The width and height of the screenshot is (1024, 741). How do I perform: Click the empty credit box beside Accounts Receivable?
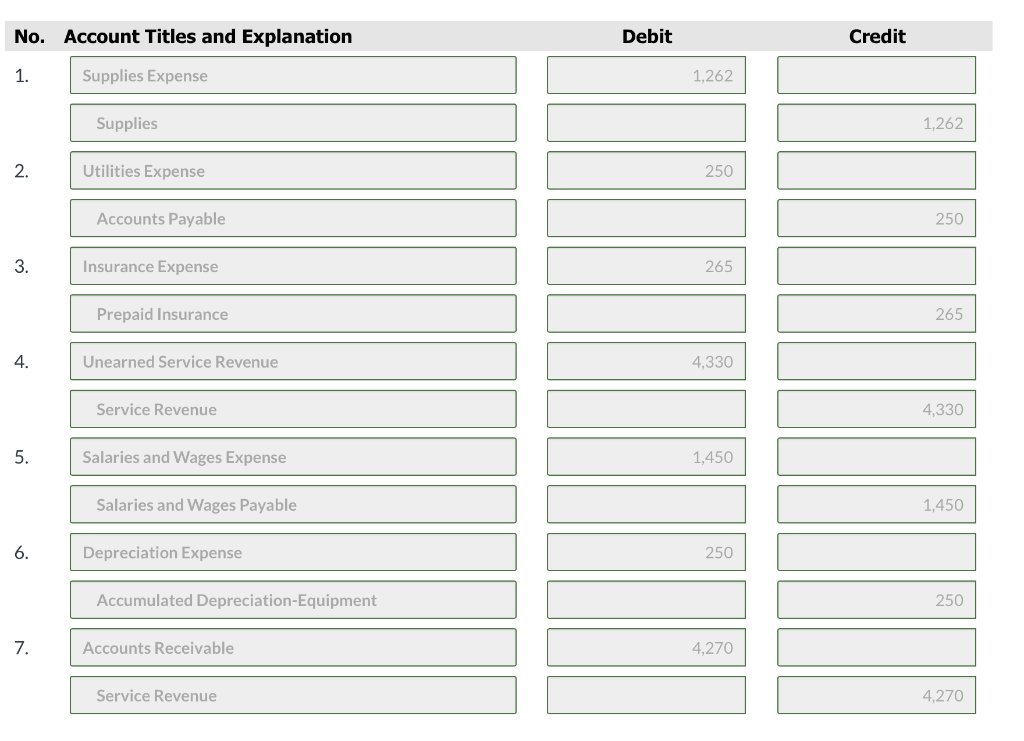pyautogui.click(x=876, y=647)
